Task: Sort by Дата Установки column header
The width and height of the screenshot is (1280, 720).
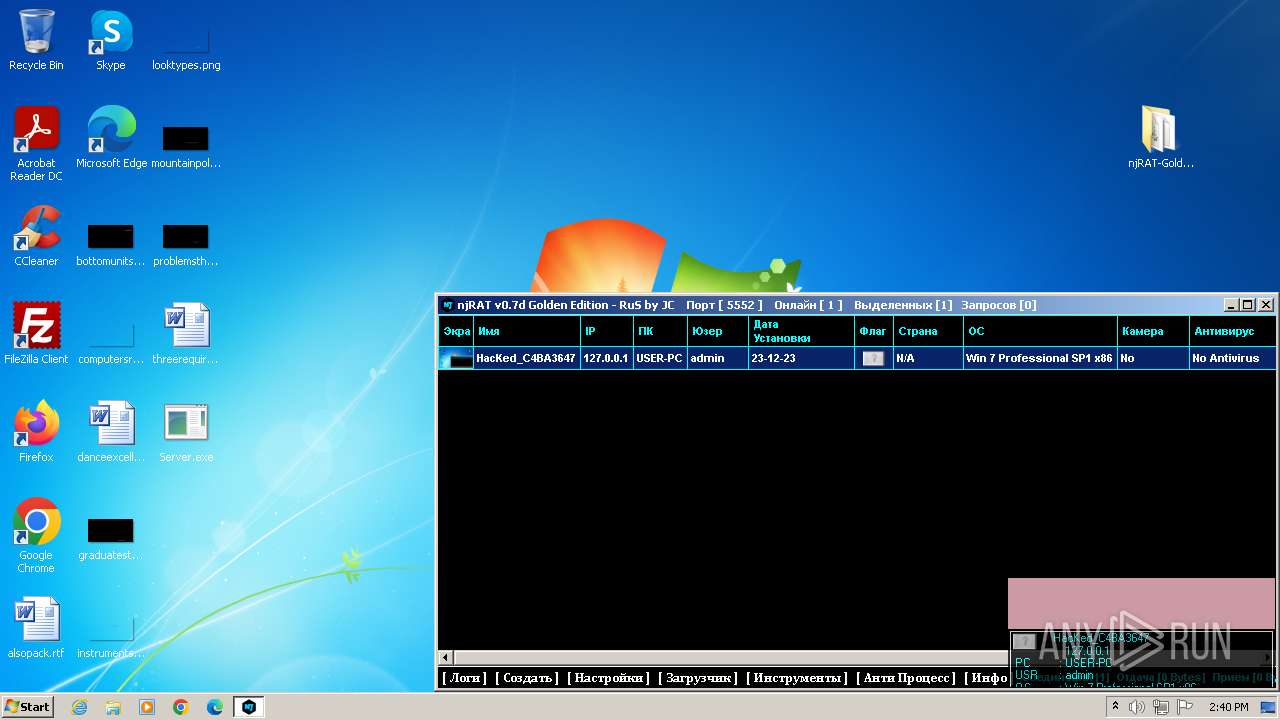Action: [x=802, y=331]
